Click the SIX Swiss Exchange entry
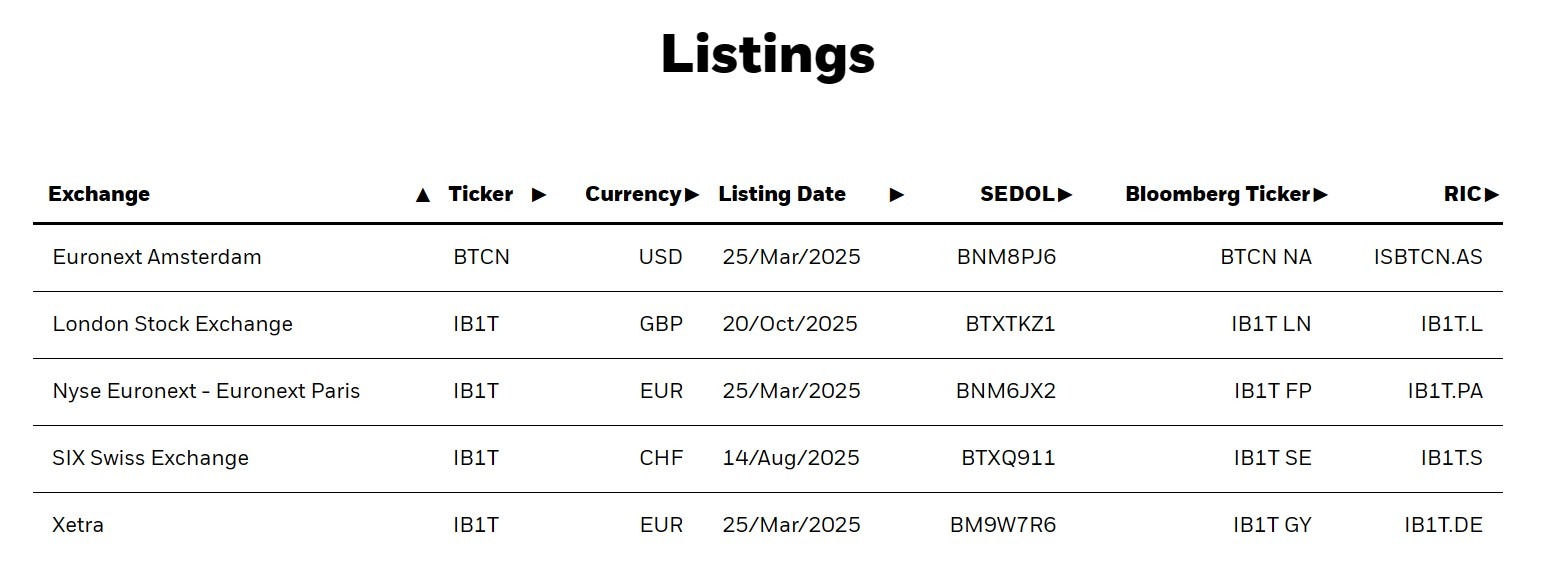 tap(150, 458)
